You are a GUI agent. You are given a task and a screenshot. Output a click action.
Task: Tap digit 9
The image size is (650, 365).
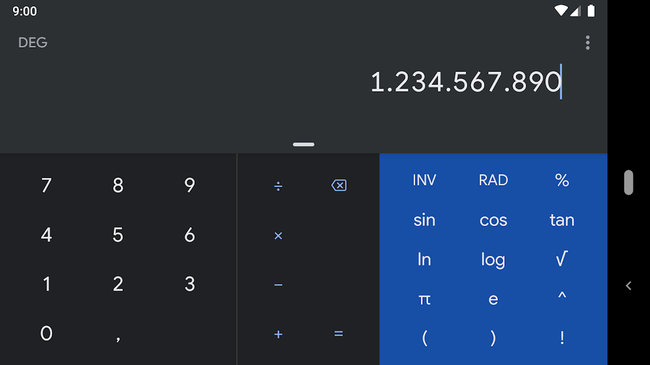click(189, 185)
